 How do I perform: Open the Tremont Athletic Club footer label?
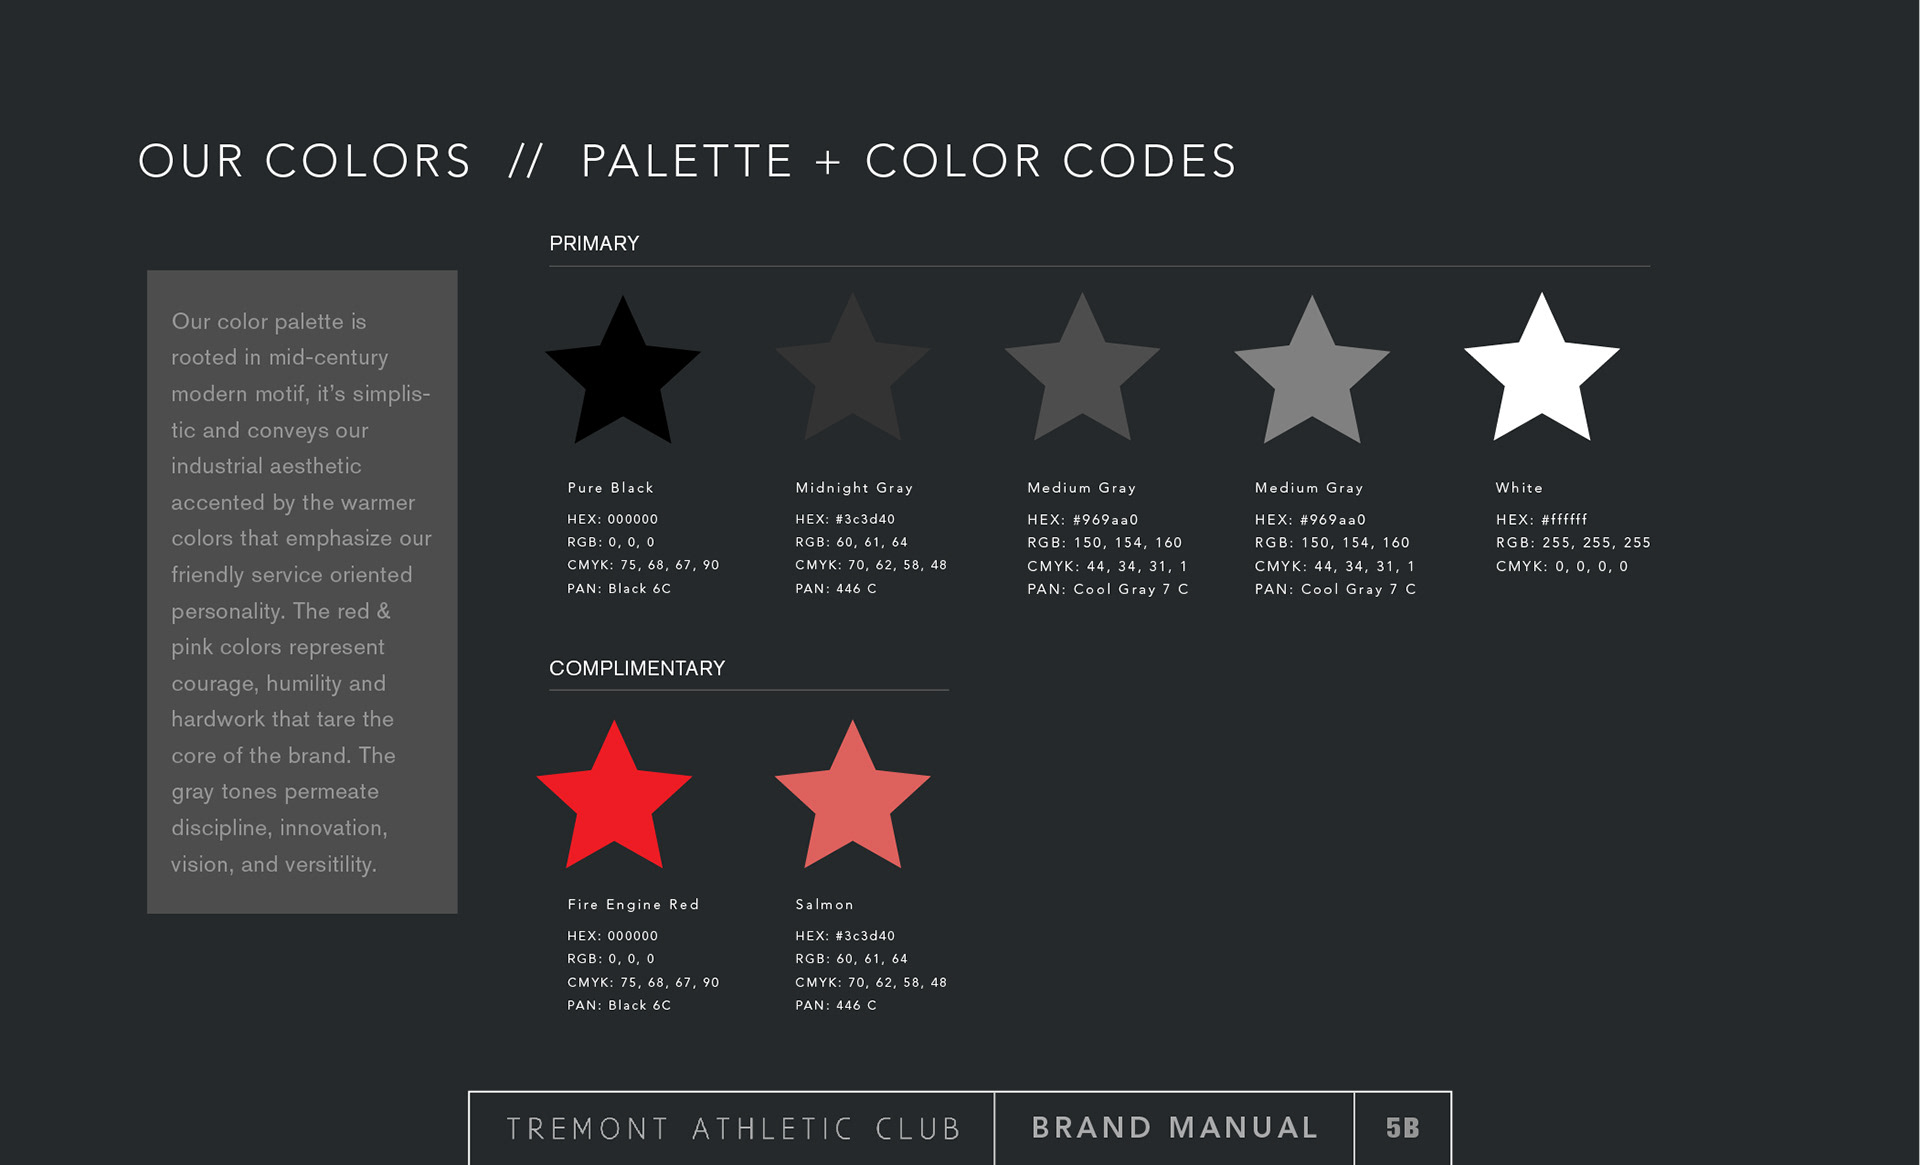[733, 1129]
